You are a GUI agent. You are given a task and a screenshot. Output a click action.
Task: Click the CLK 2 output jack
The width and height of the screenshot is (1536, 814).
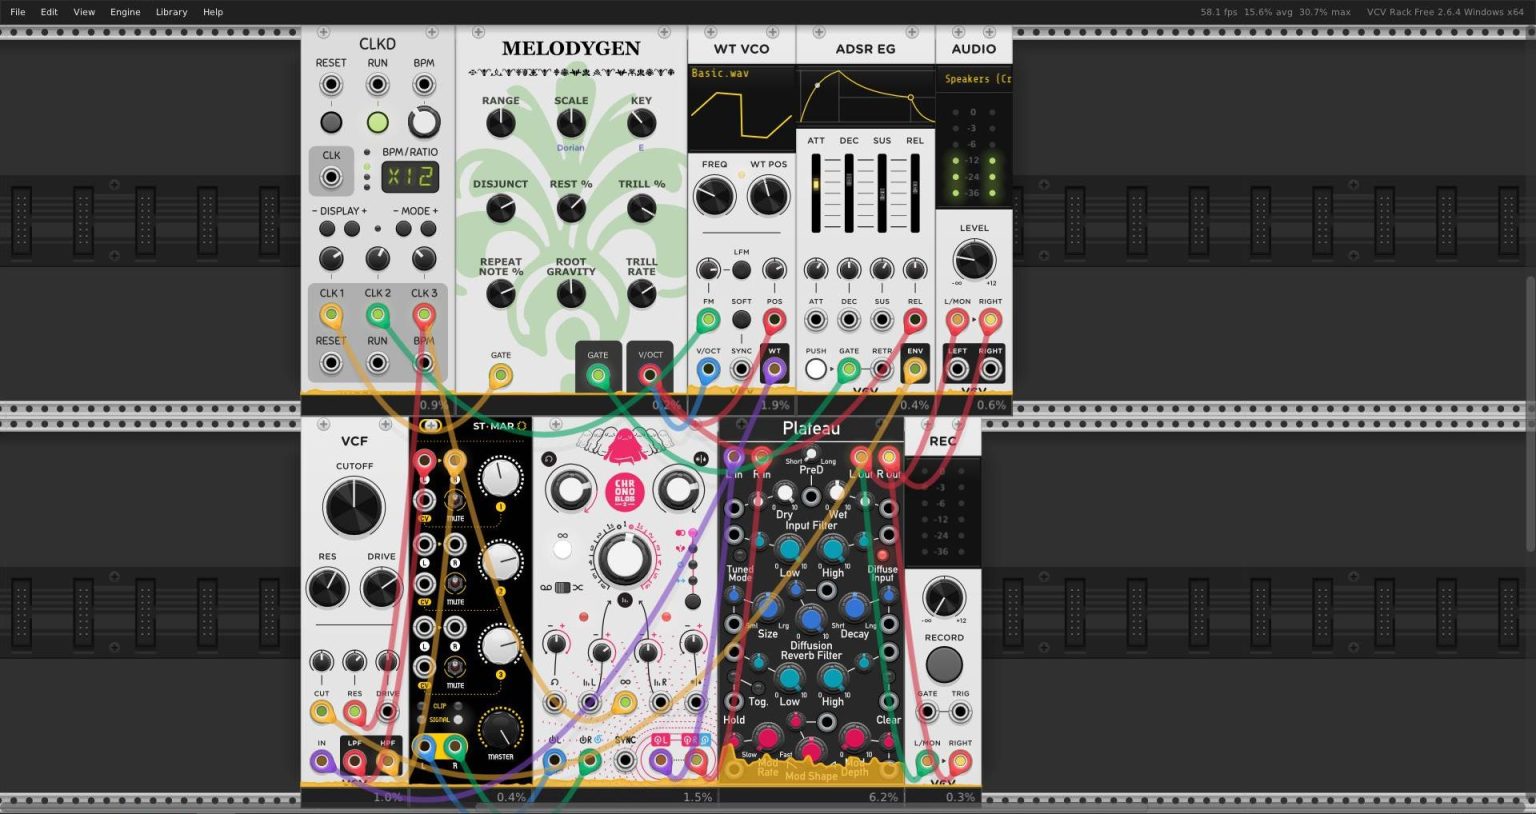[377, 315]
